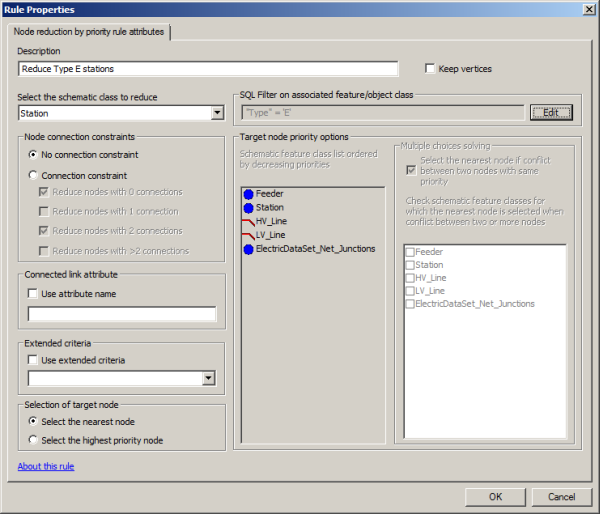Click the LV_Line red line icon
Viewport: 600px width, 514px height.
248,235
